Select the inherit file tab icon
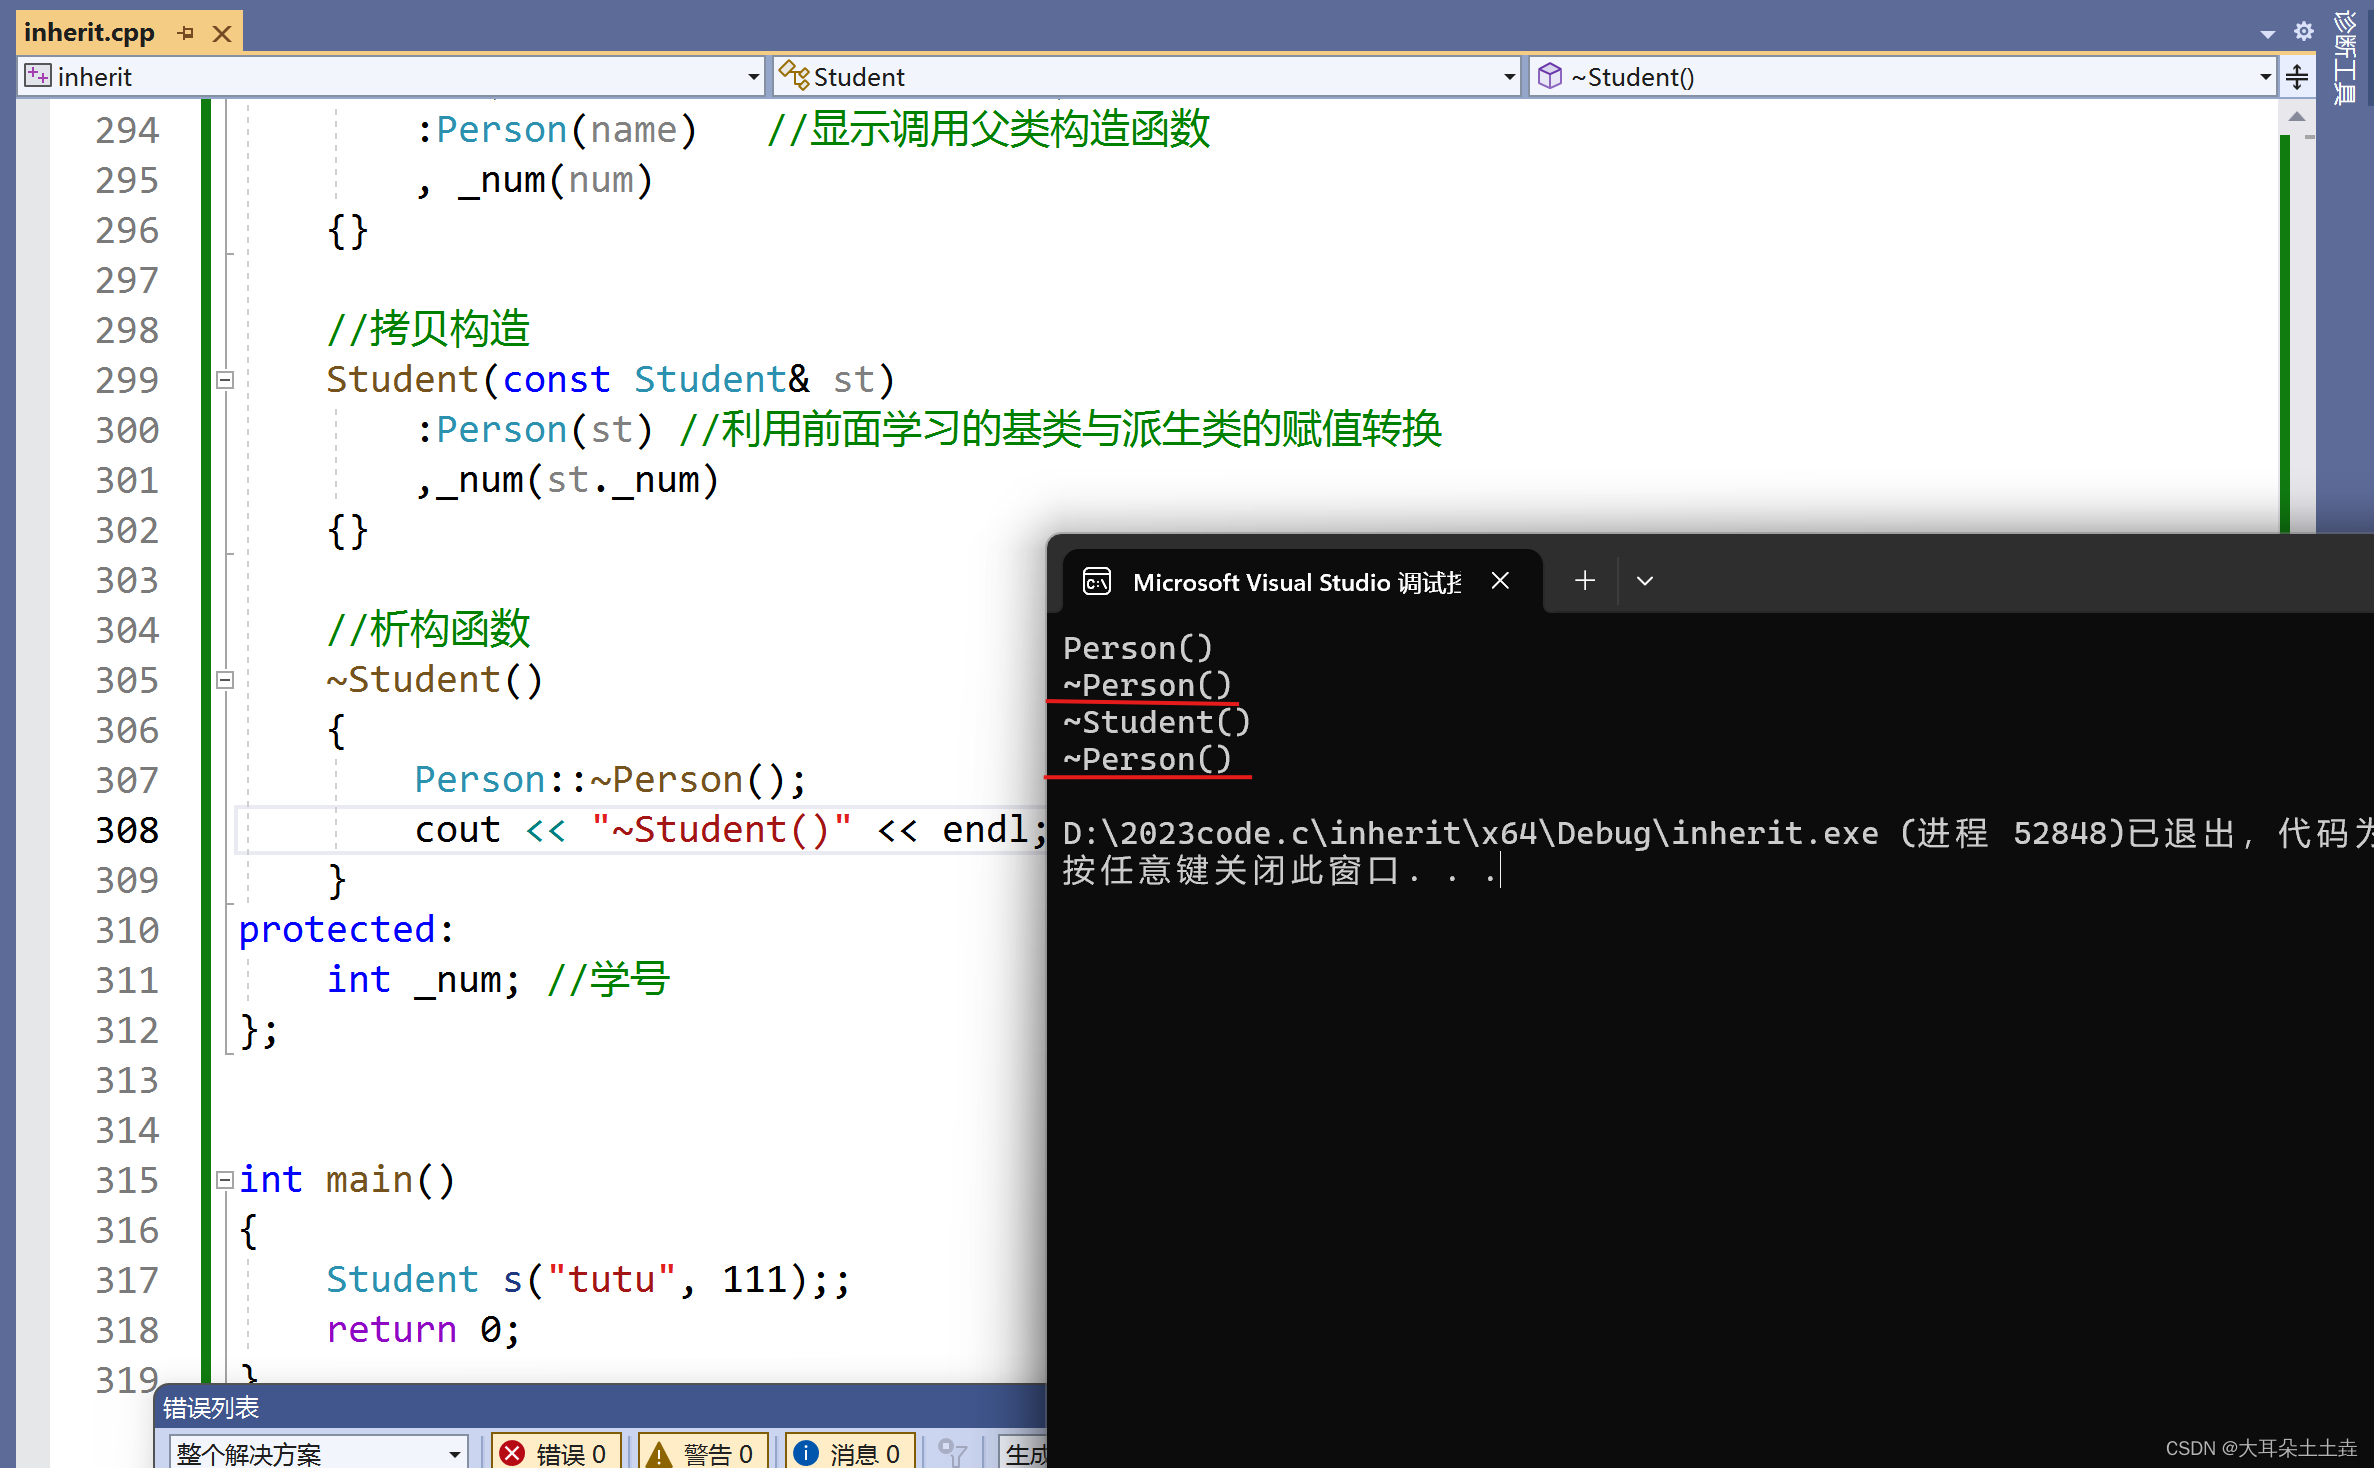 (37, 76)
